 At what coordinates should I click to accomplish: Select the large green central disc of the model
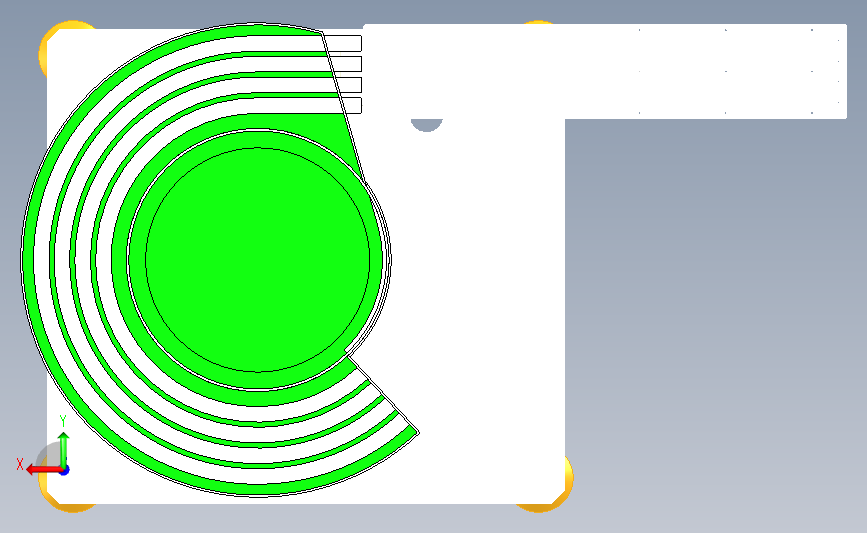258,259
